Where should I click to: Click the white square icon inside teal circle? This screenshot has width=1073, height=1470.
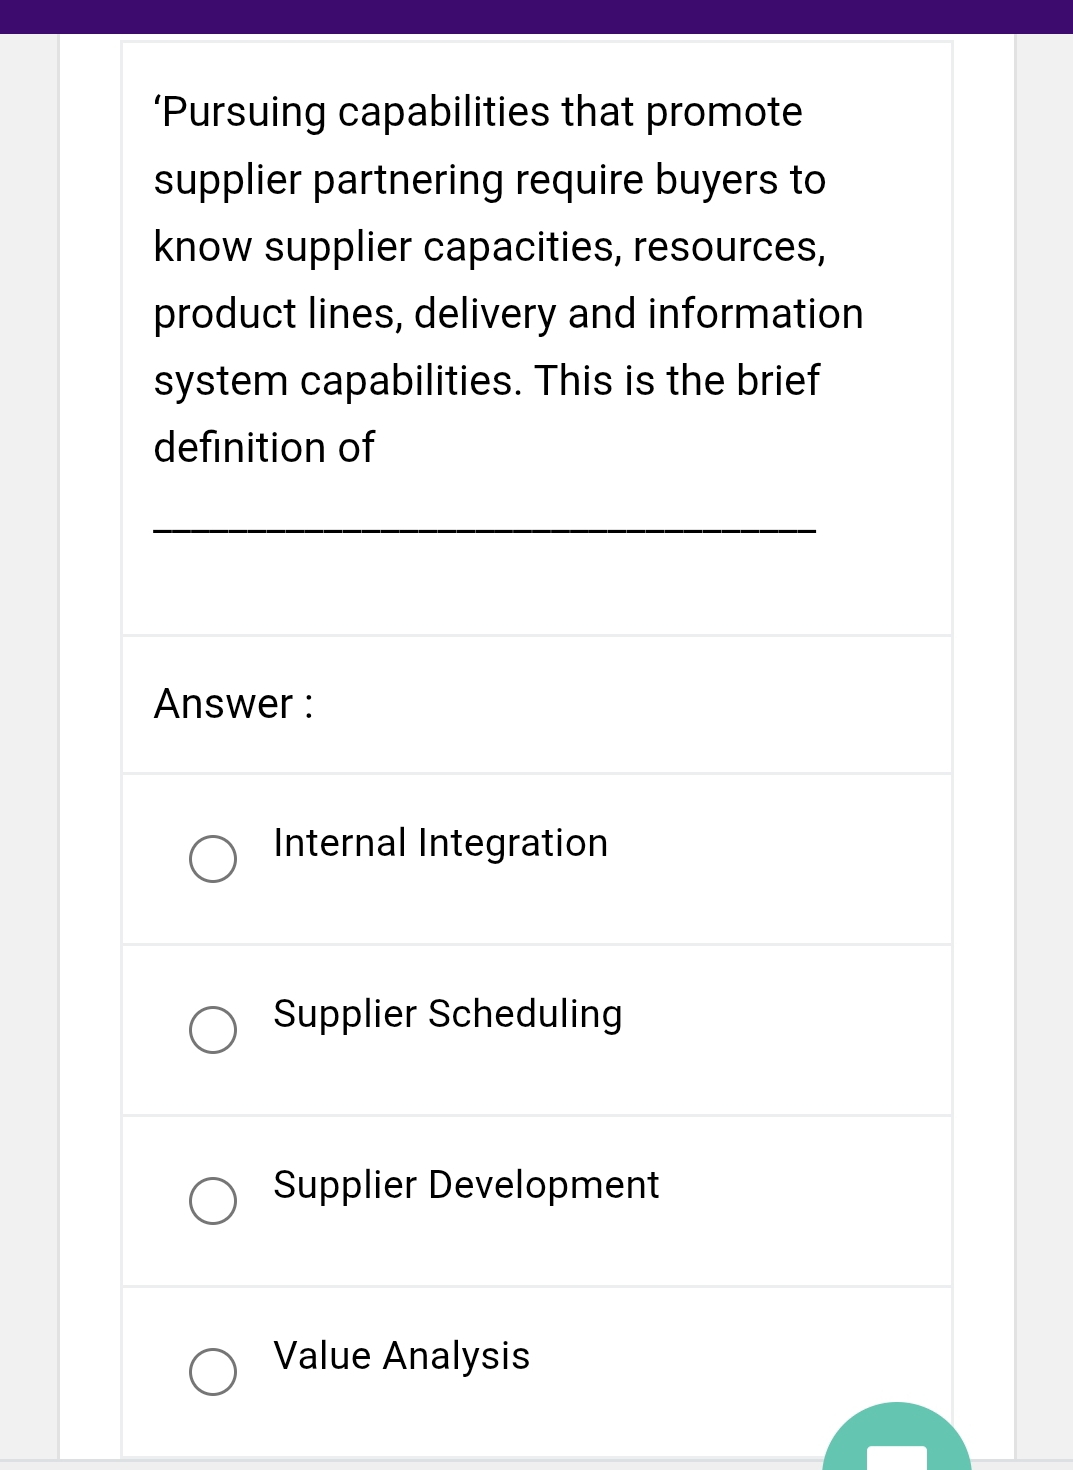(x=896, y=1460)
